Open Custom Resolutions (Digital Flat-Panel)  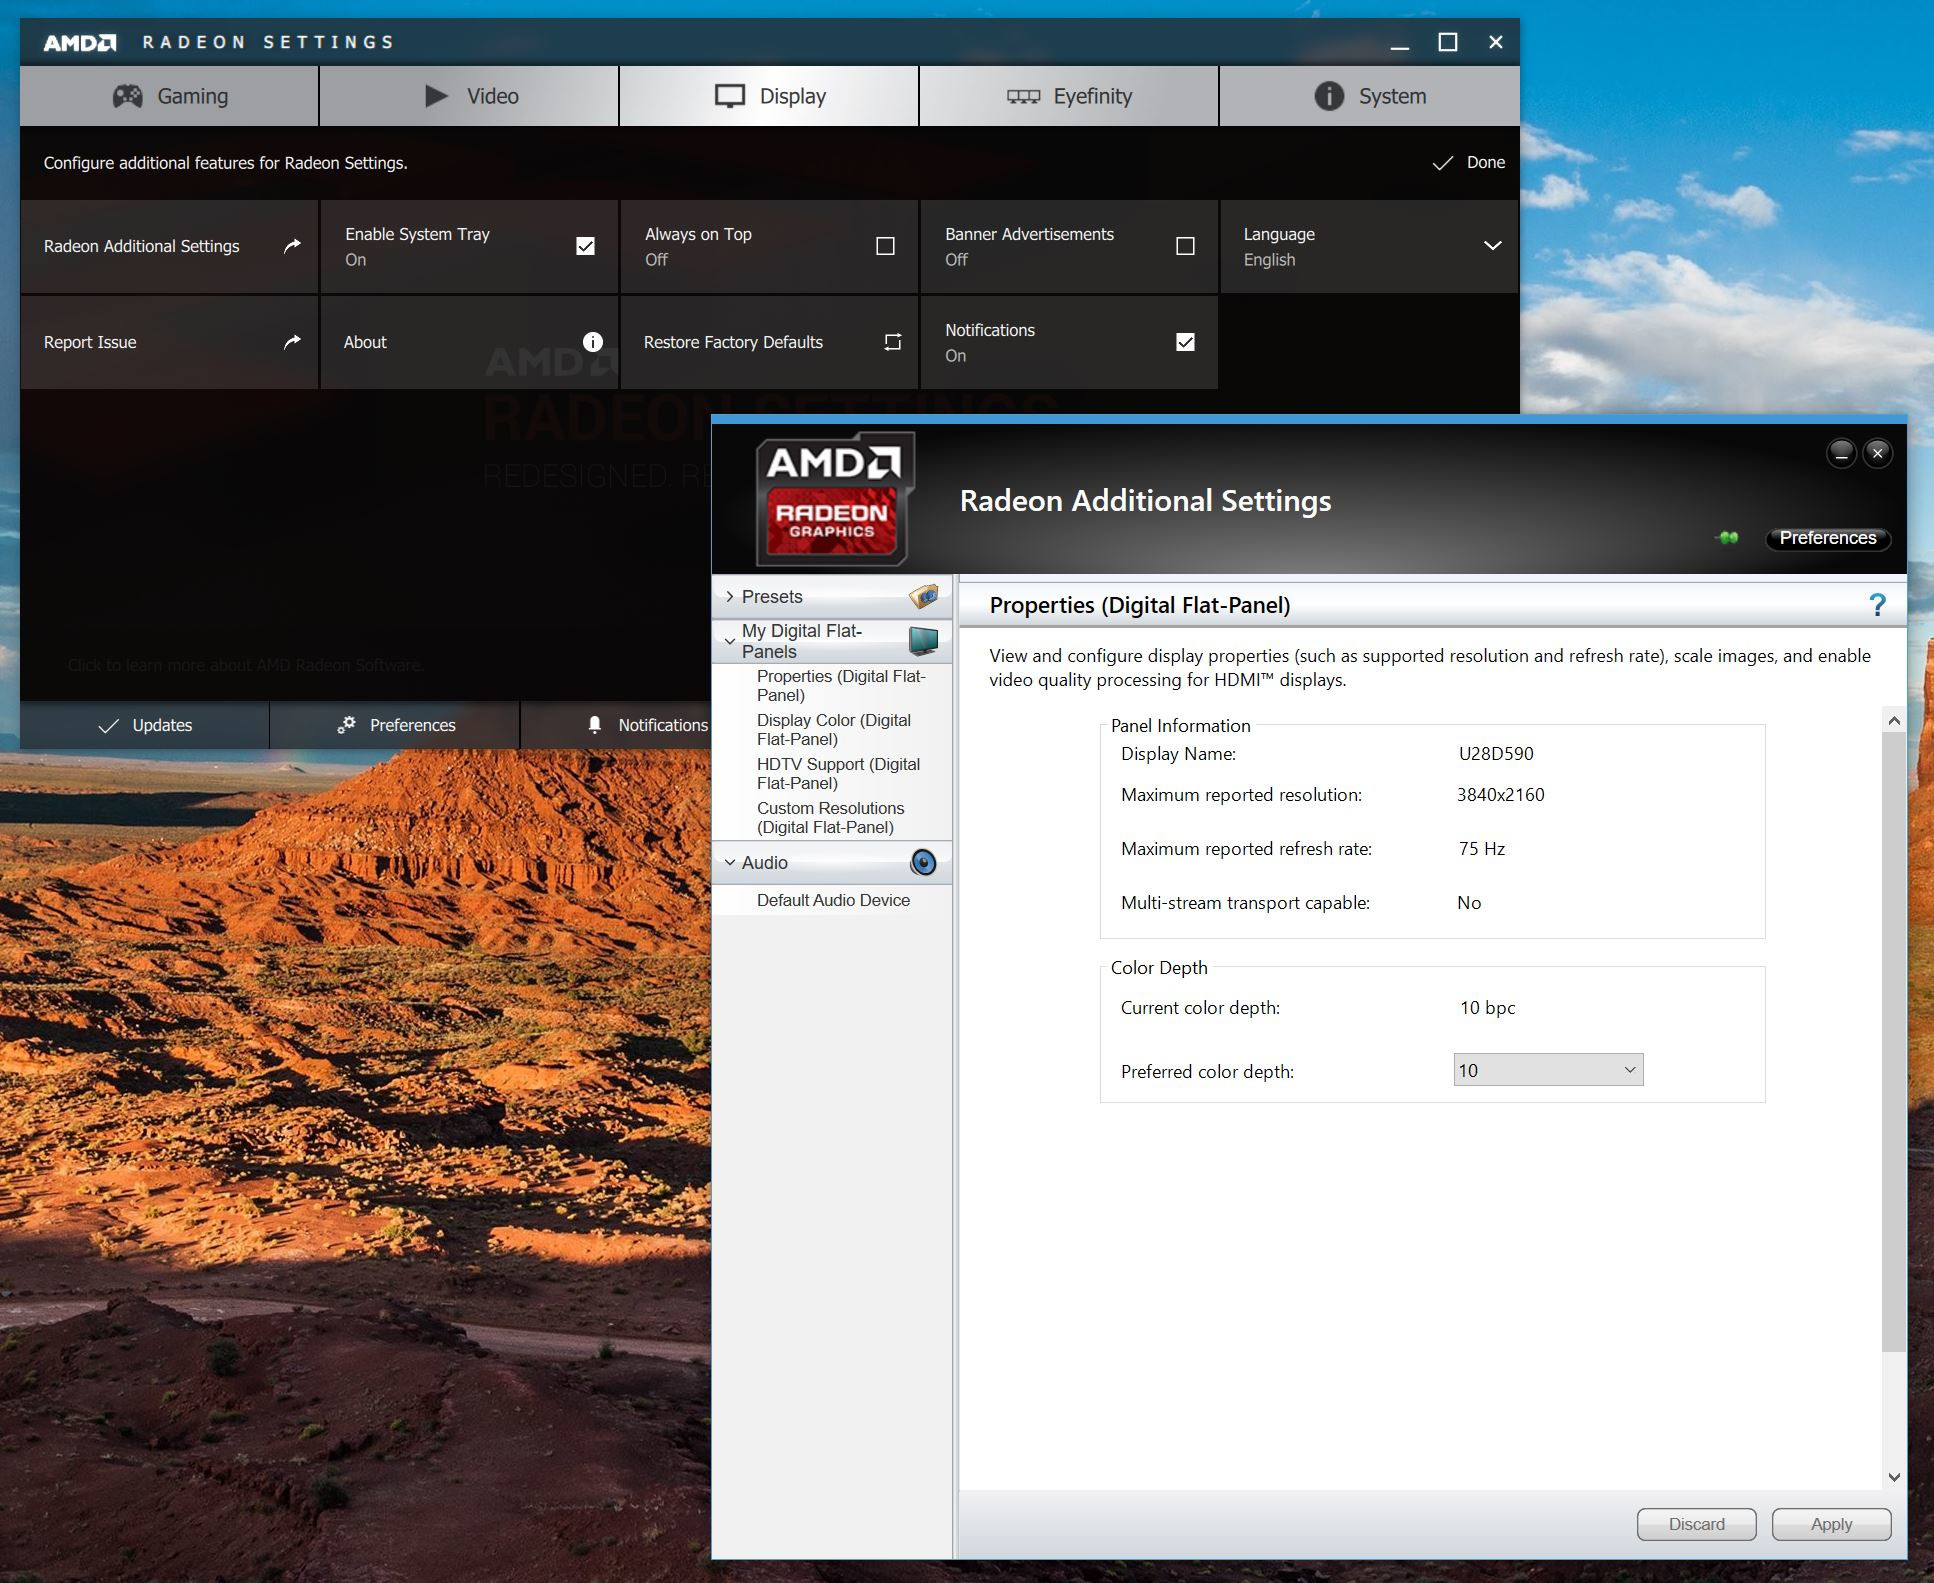830,818
